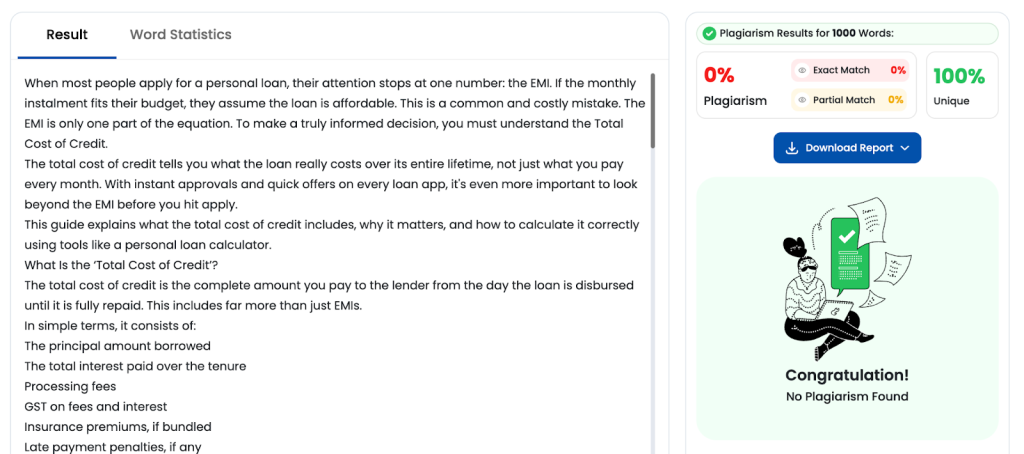The image size is (1024, 454).
Task: Click the "What Is the 'Total Cost of Credit'?" line
Action: point(120,265)
